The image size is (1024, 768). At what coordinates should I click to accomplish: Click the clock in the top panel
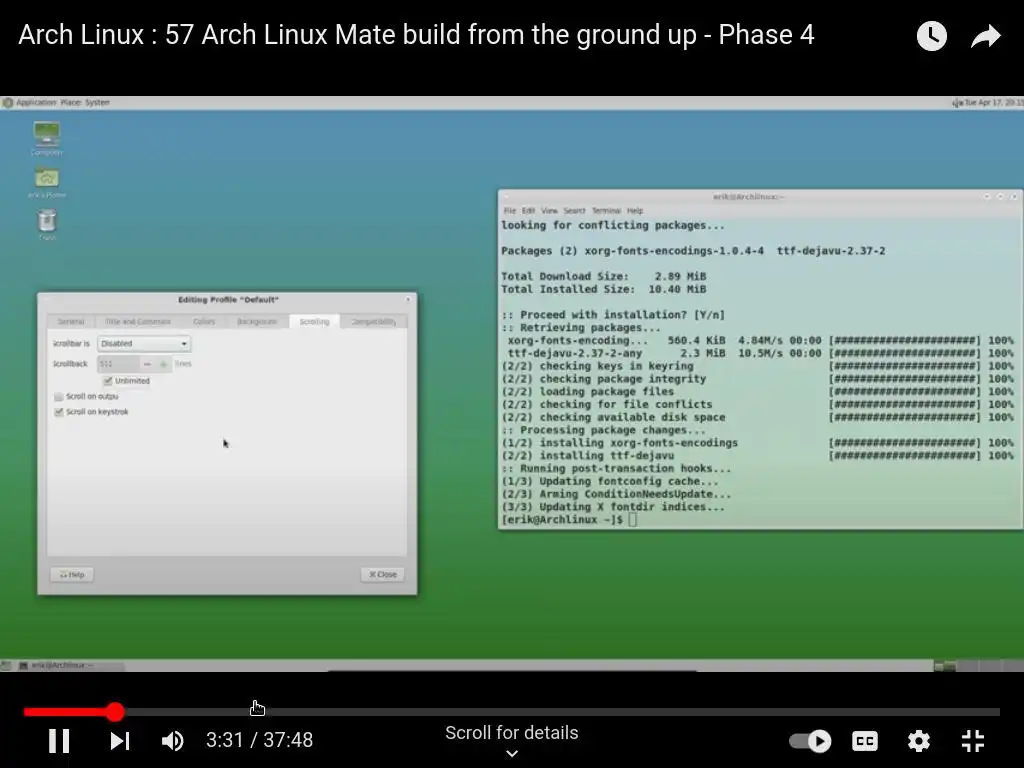click(993, 103)
